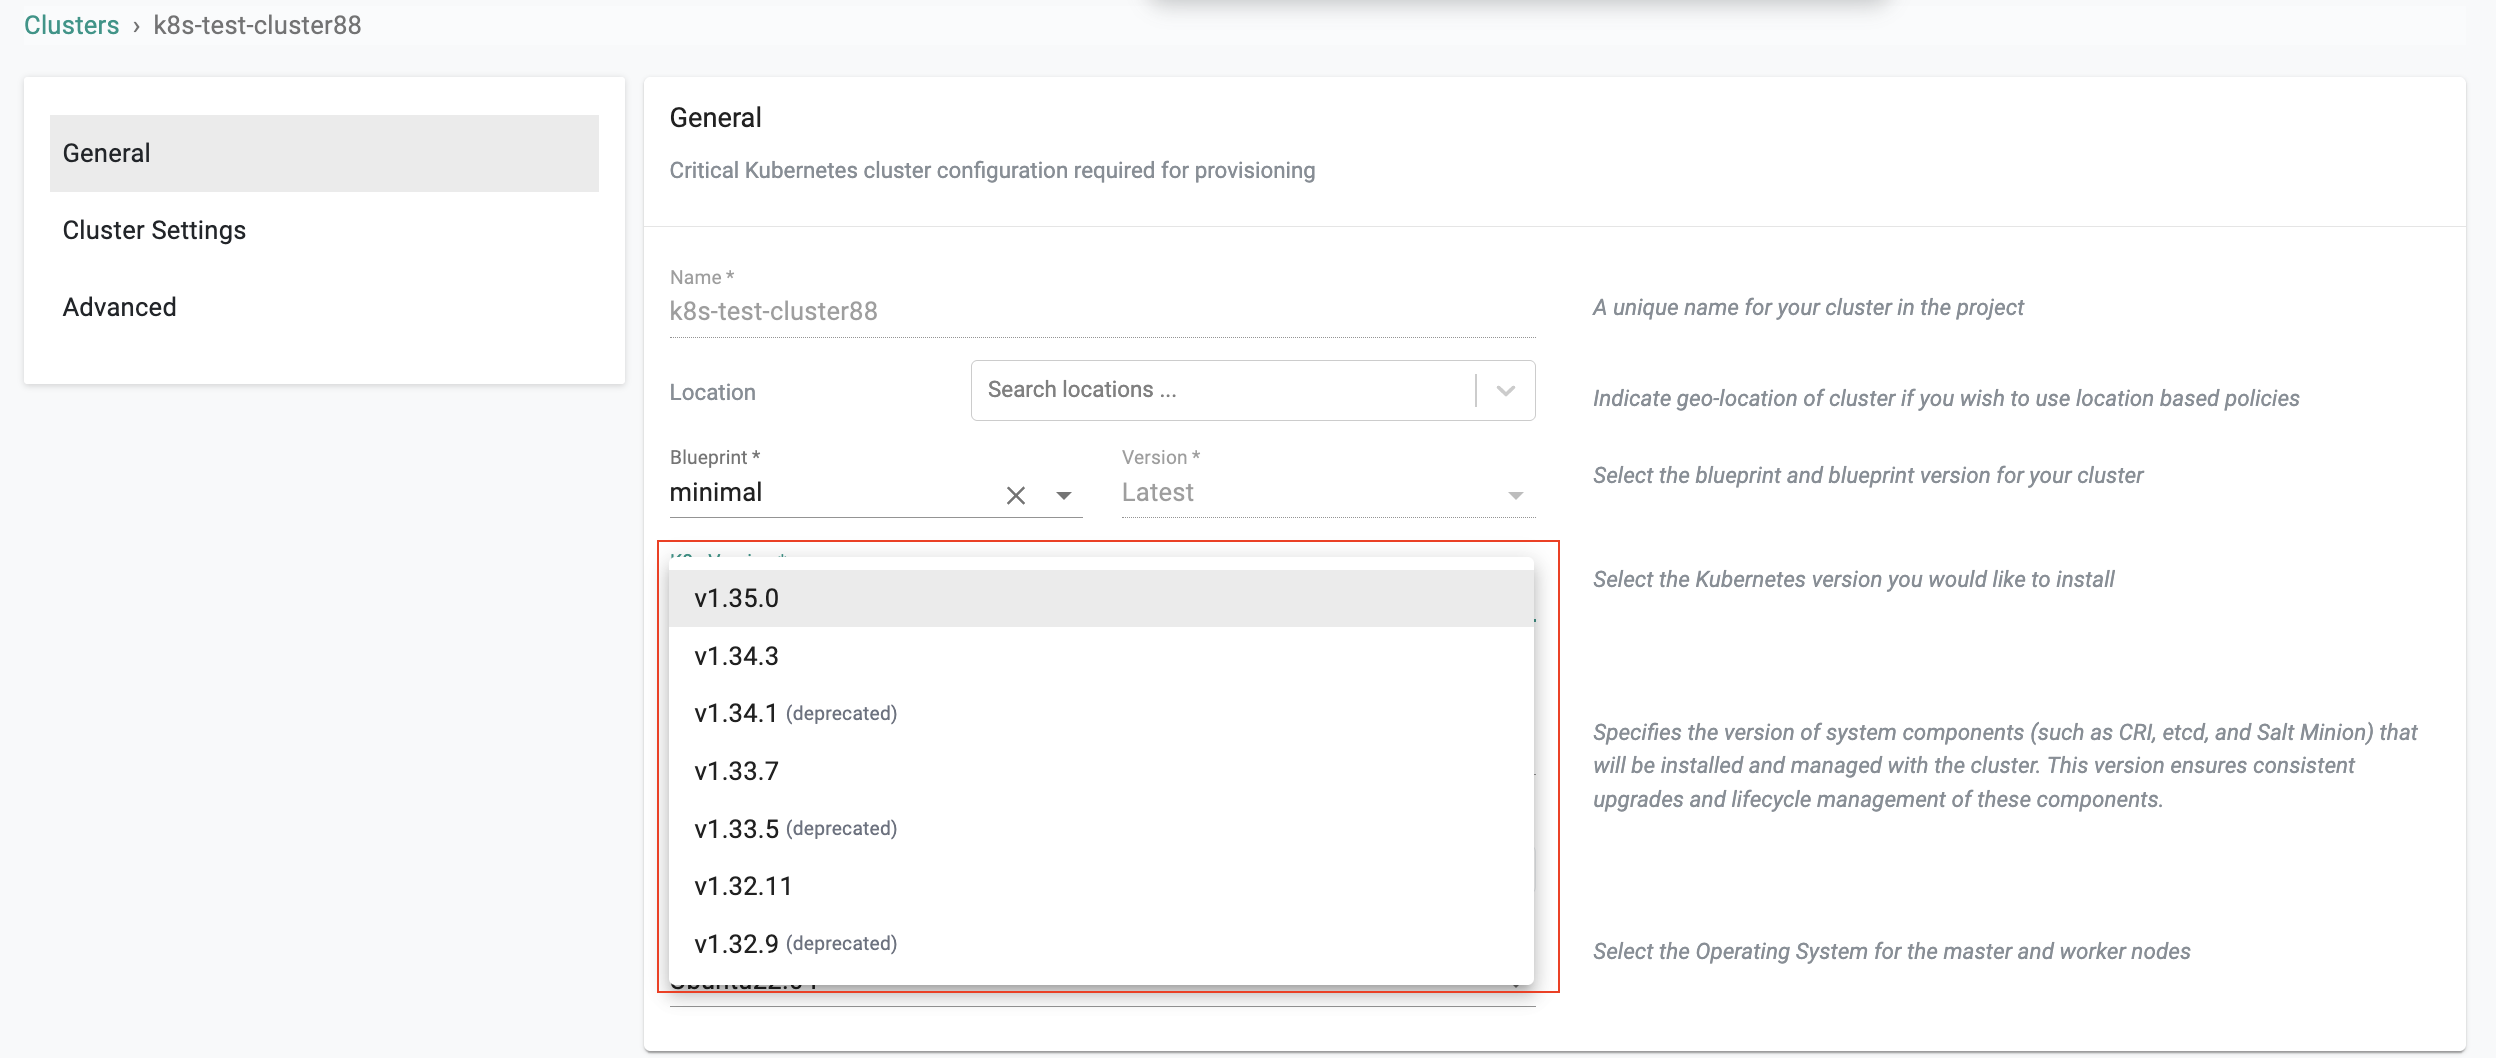Viewport: 2496px width, 1058px height.
Task: Open the Clusters breadcrumb link
Action: pyautogui.click(x=71, y=25)
